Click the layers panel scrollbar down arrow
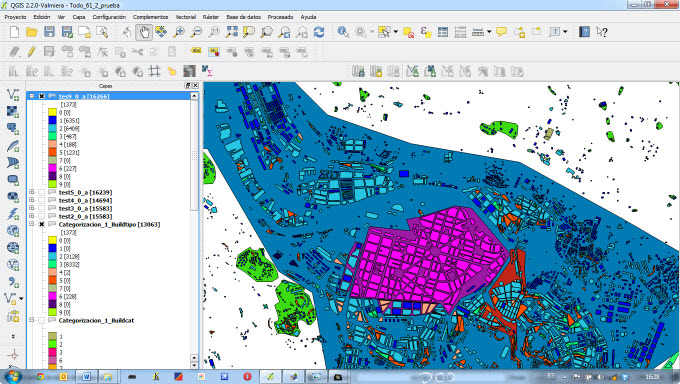This screenshot has height=384, width=680. [194, 365]
